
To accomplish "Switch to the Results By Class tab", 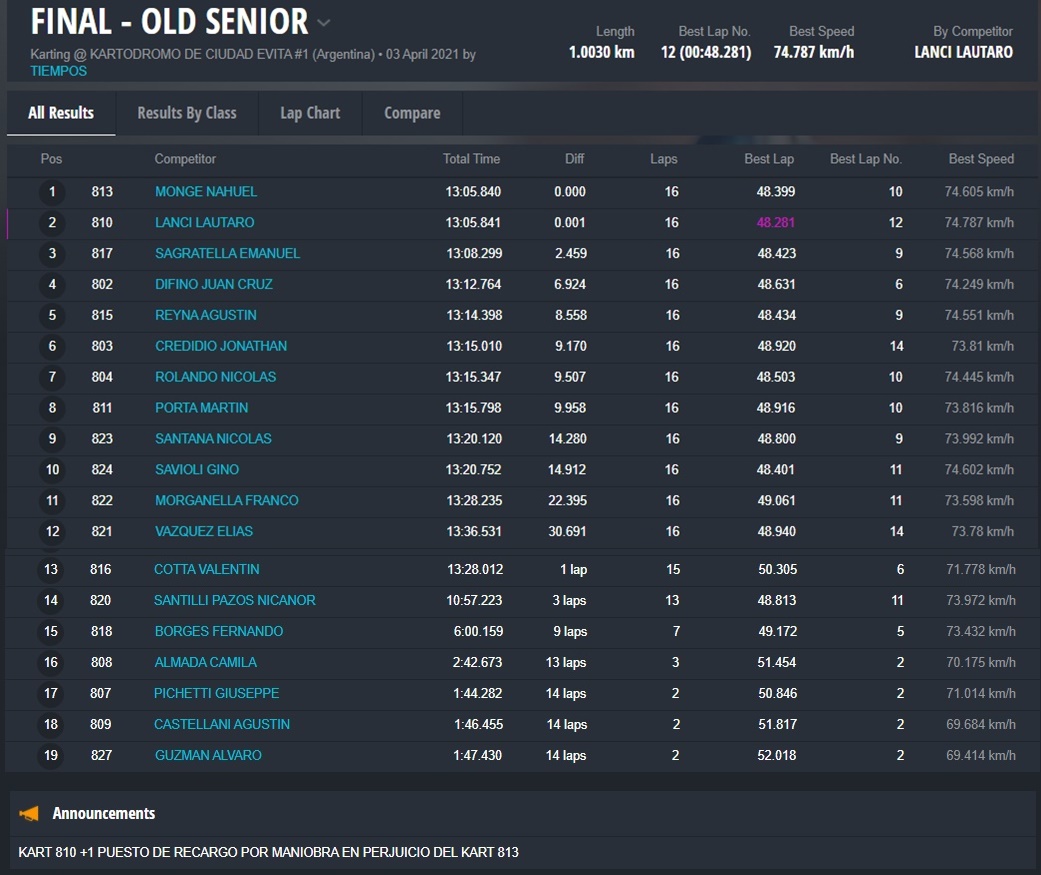I will coord(187,113).
